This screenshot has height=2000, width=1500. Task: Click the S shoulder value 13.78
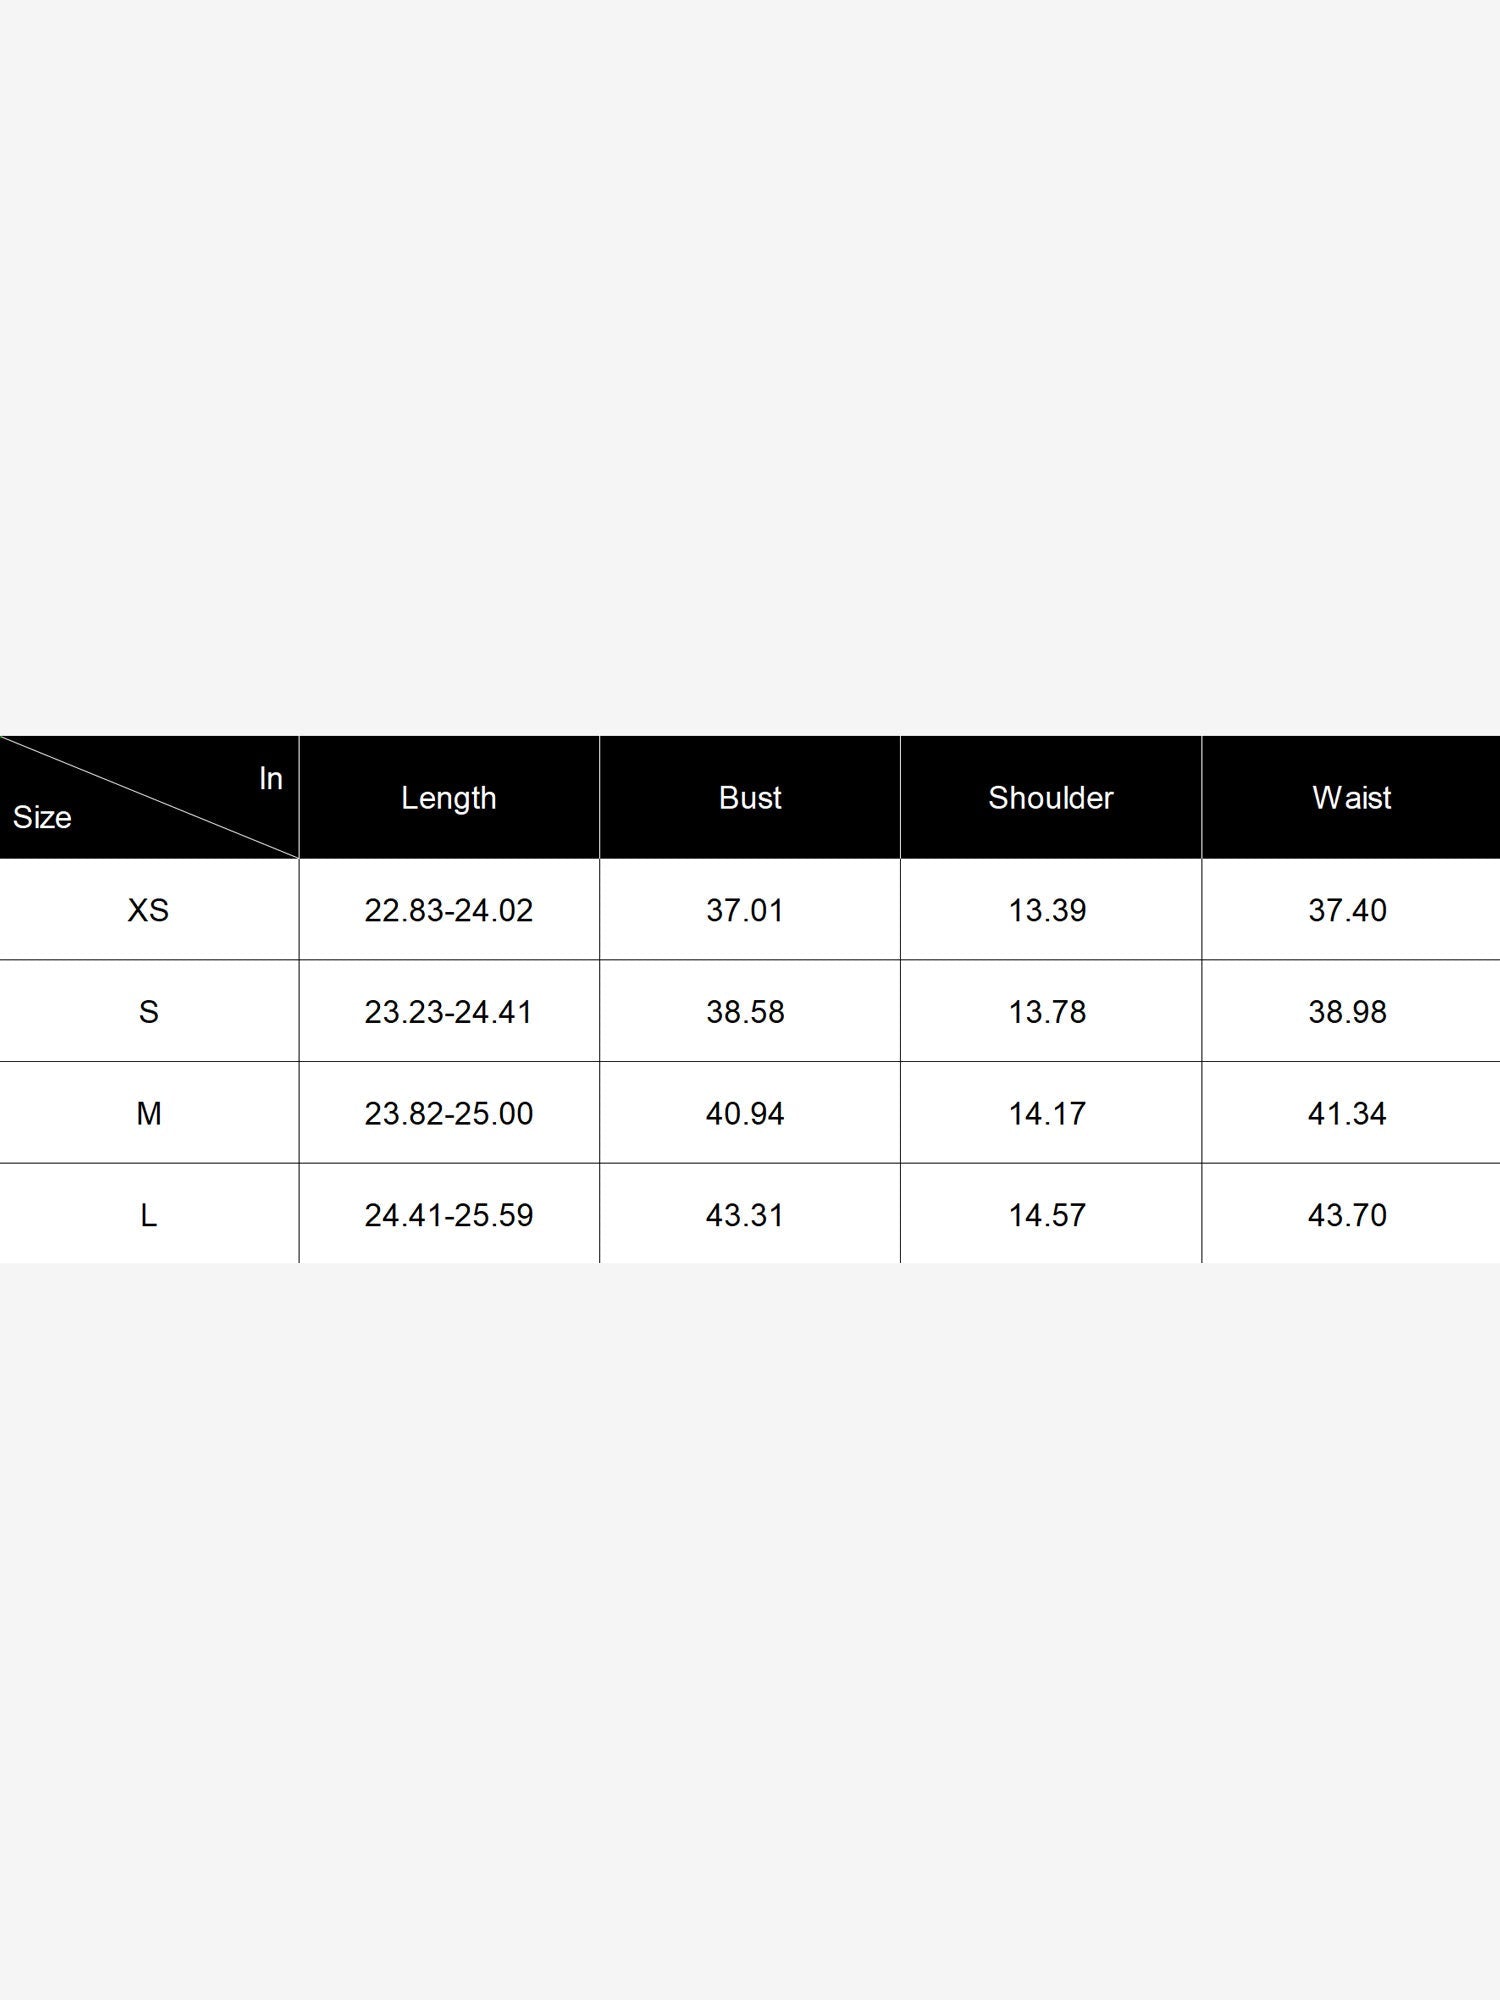1047,1012
